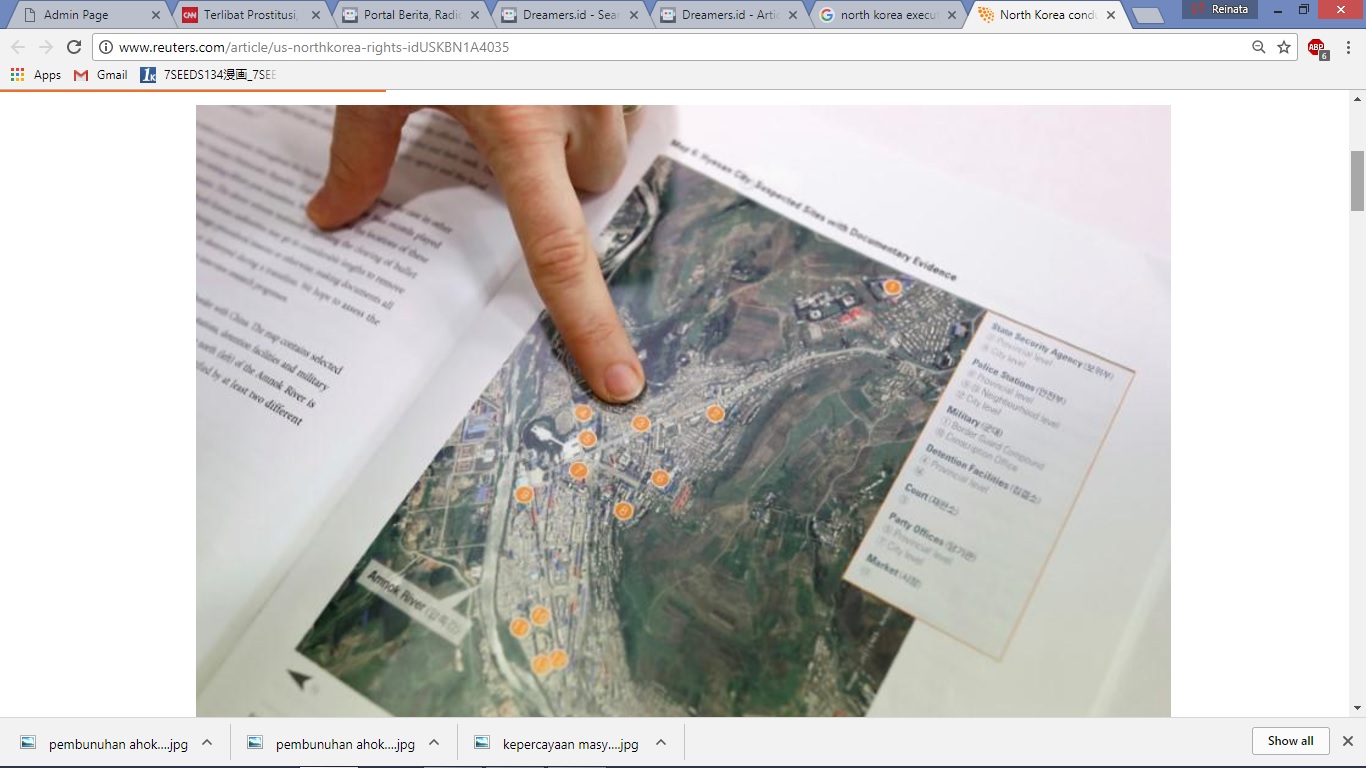Open the Gmail bookmark

point(101,75)
